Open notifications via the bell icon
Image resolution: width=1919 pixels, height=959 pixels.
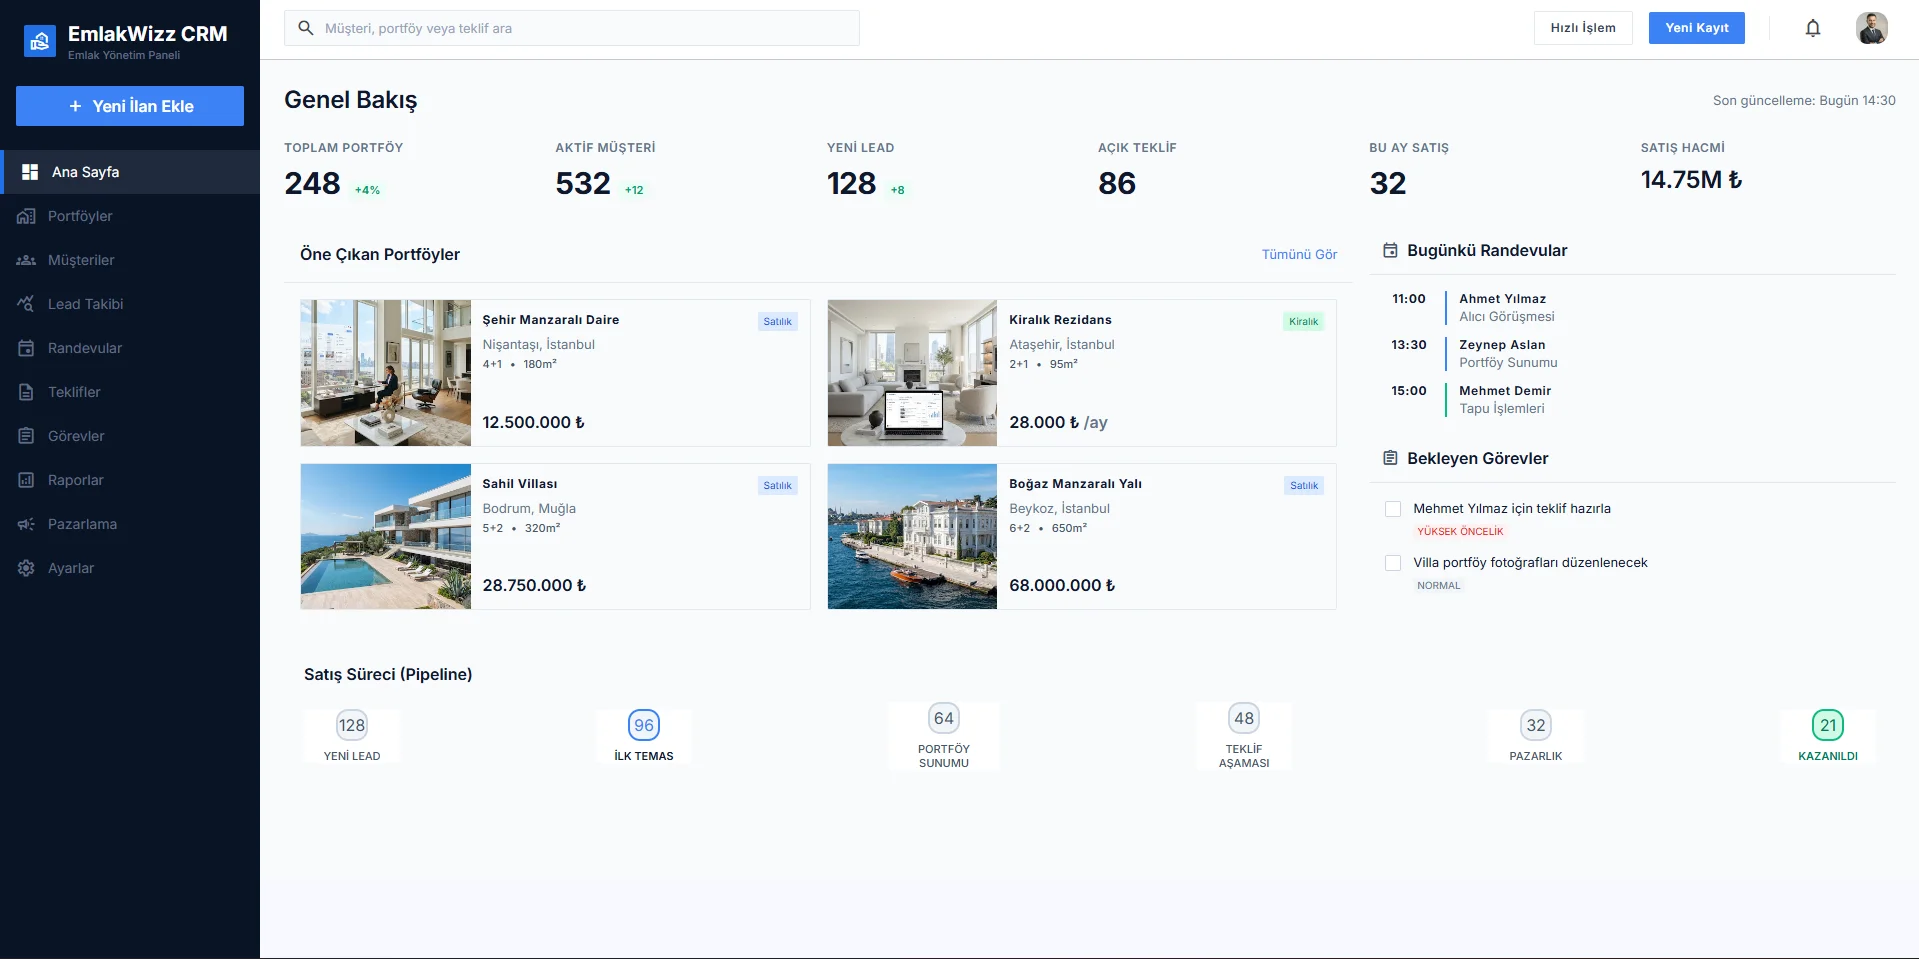coord(1813,28)
